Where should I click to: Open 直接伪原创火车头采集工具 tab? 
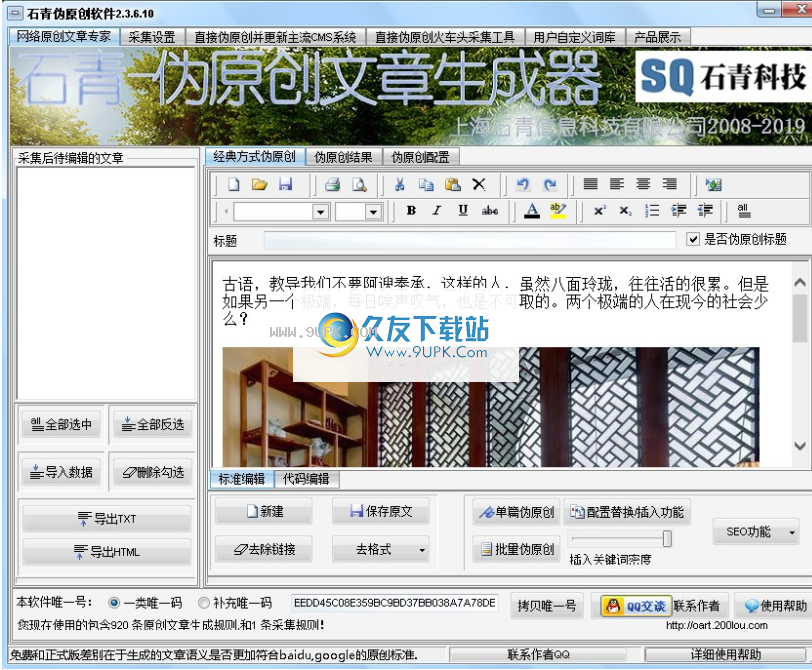click(x=445, y=37)
